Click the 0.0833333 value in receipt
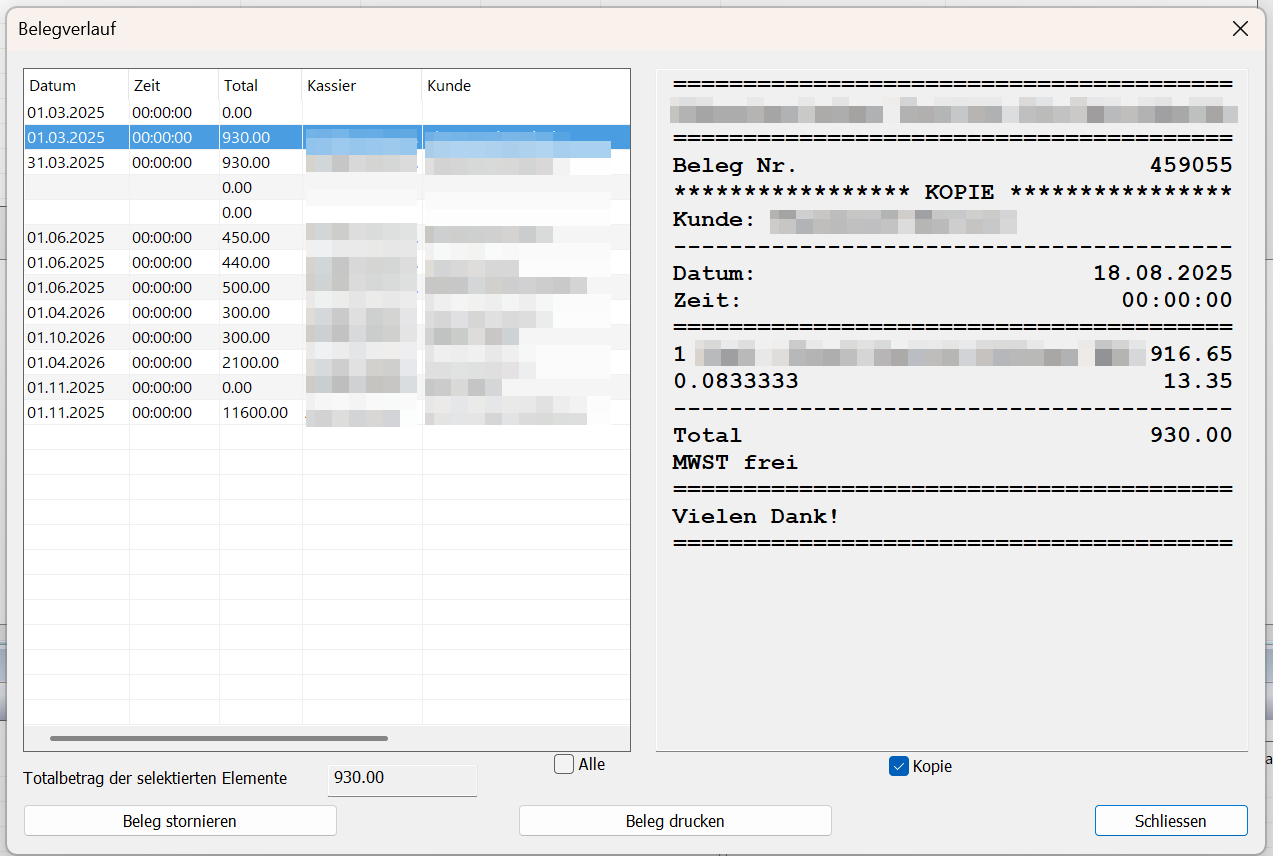 click(x=735, y=381)
